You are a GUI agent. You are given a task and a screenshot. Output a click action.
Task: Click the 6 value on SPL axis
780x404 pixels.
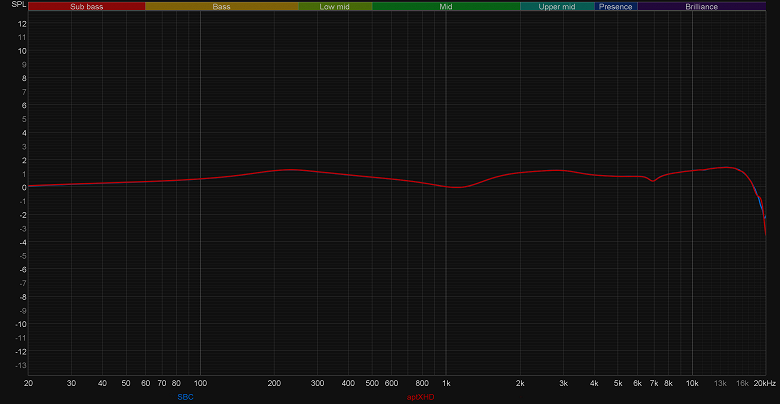click(24, 105)
